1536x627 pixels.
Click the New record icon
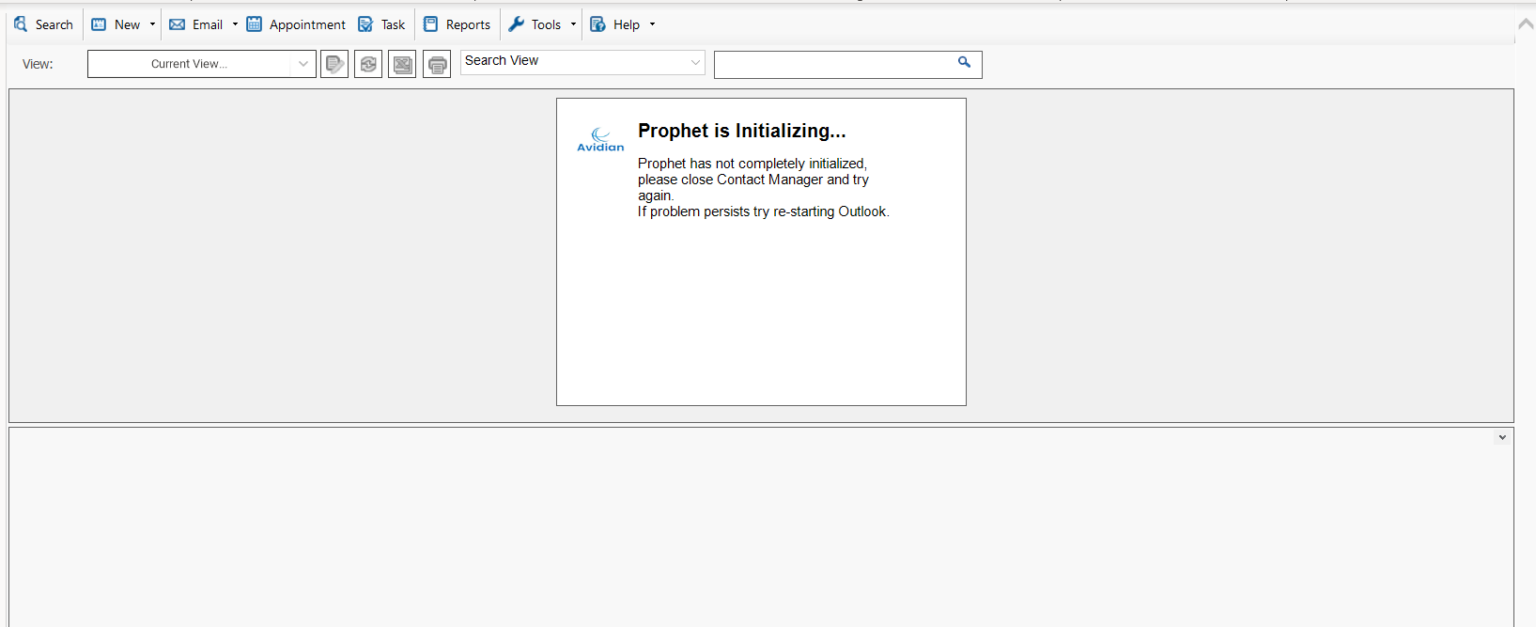coord(97,23)
